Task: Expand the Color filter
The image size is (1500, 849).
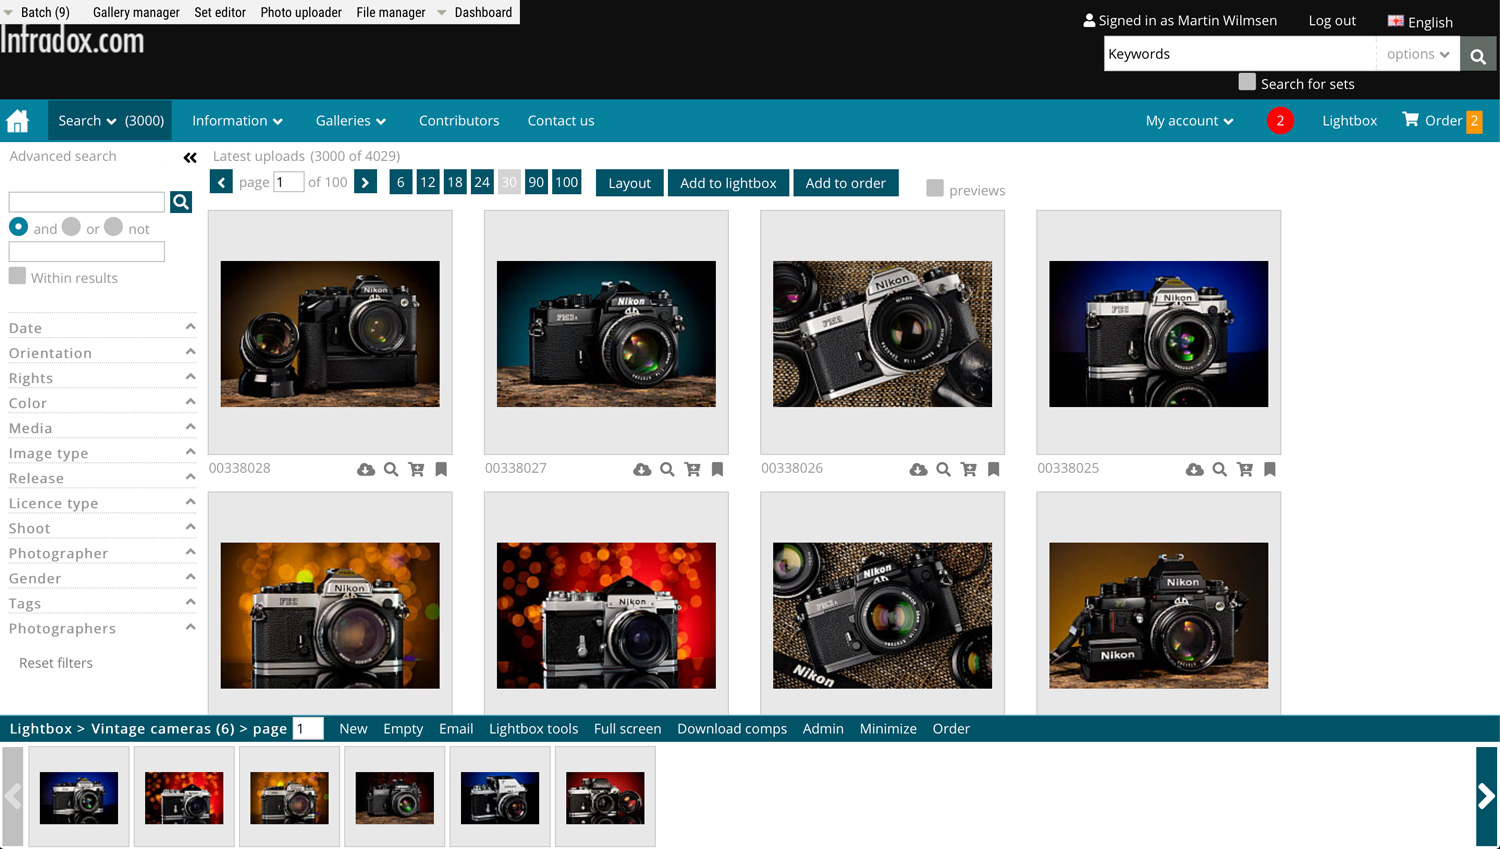Action: pos(101,402)
